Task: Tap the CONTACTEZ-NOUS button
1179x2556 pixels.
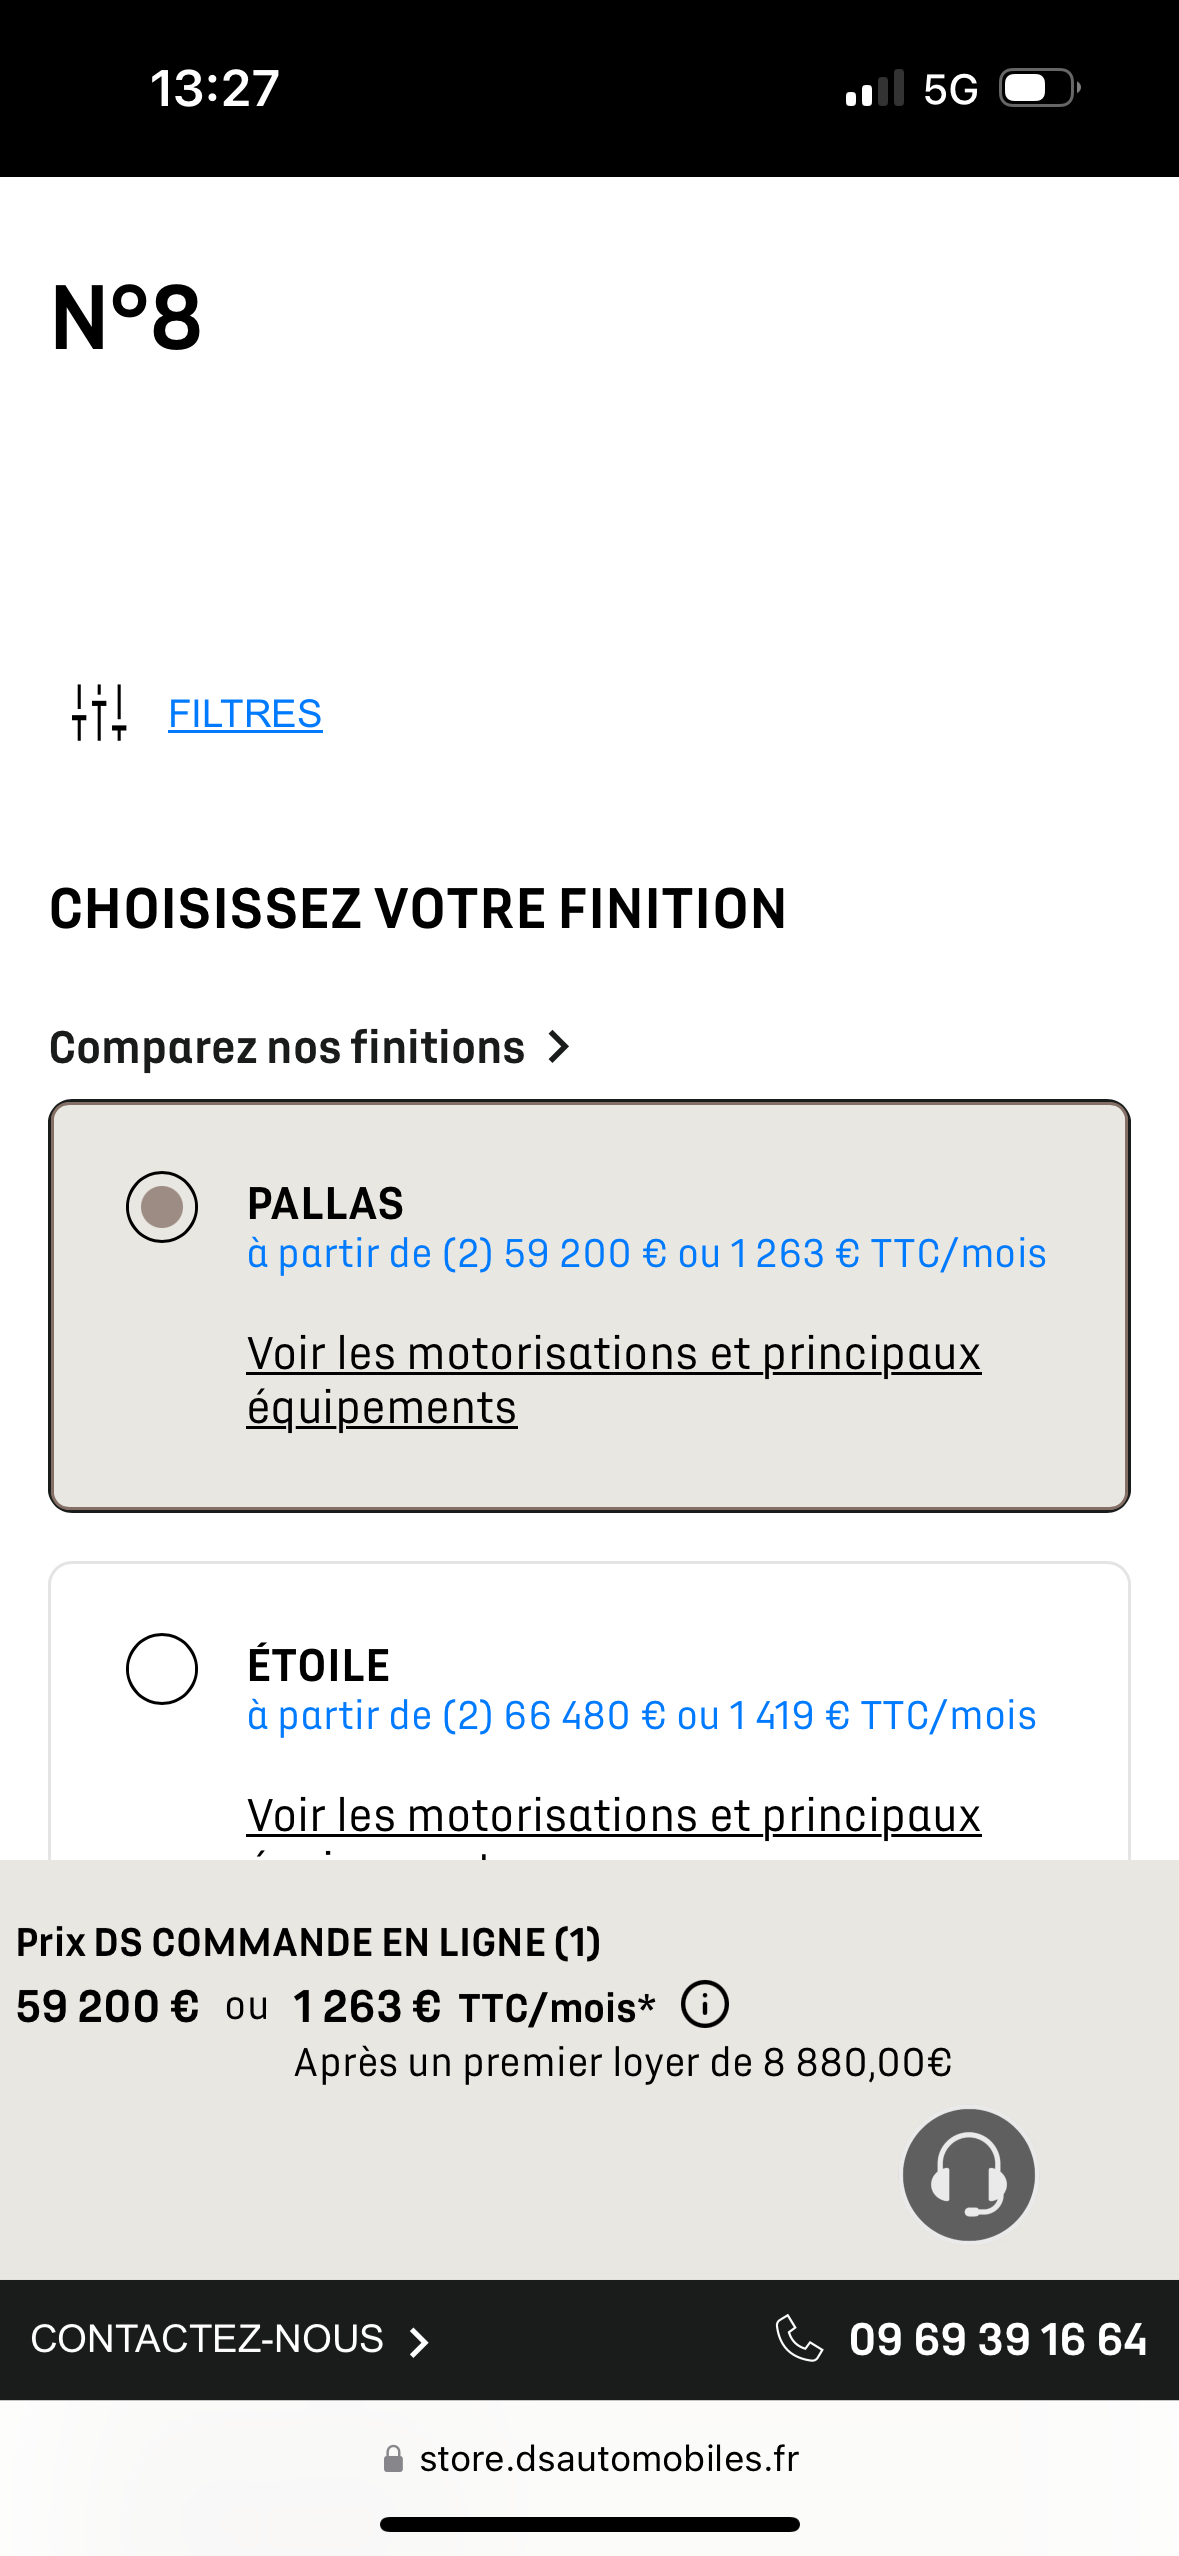Action: (x=207, y=2339)
